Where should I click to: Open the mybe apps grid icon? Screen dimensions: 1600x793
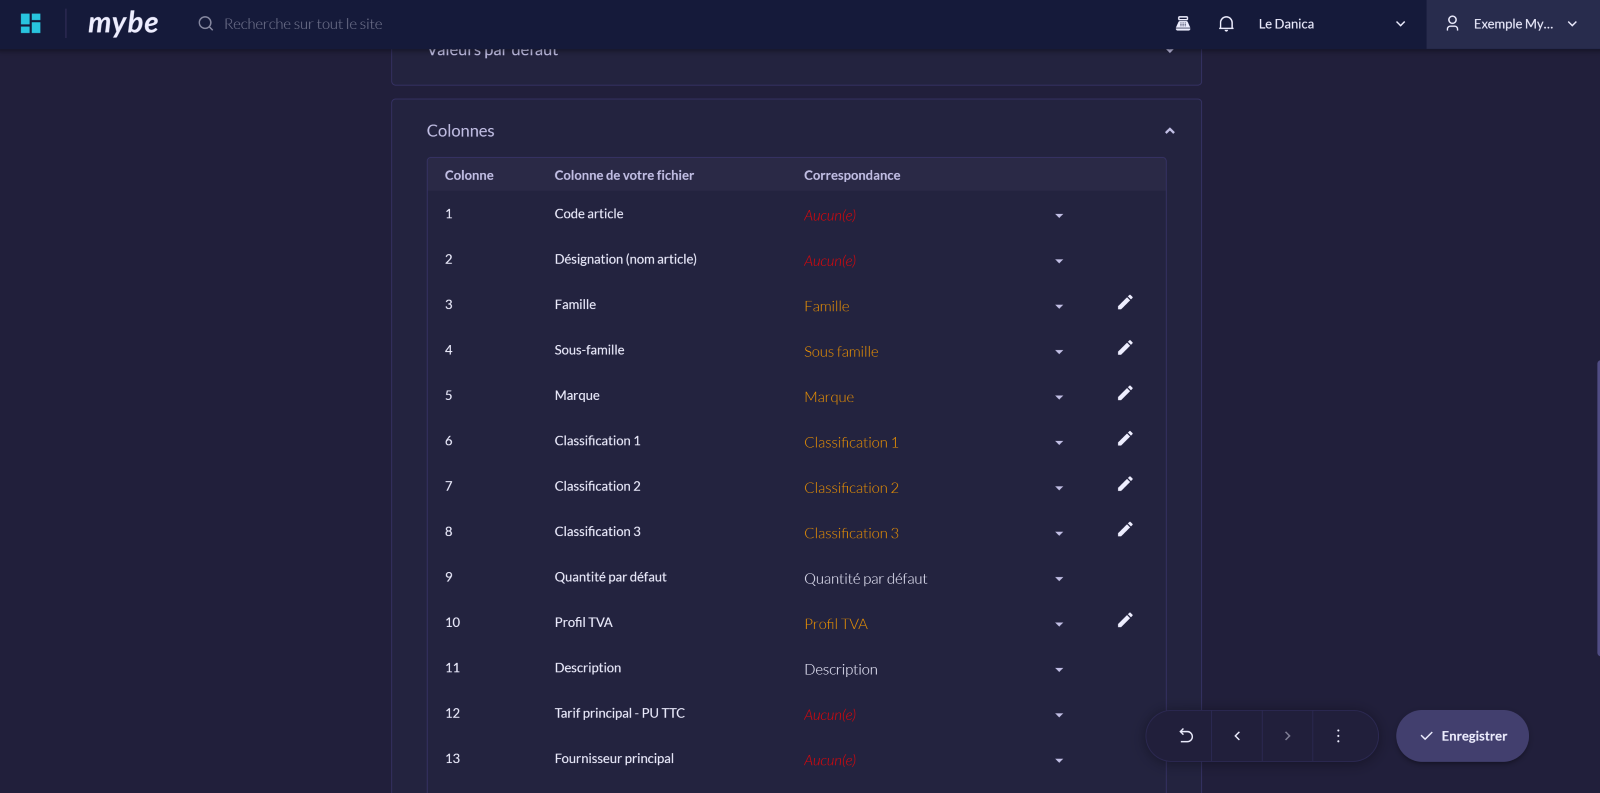[31, 24]
